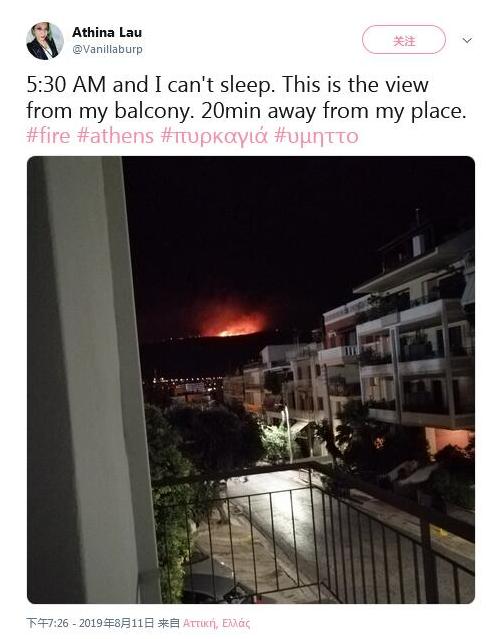Follow the #athens hashtag link
This screenshot has height=639, width=486.
coord(115,136)
